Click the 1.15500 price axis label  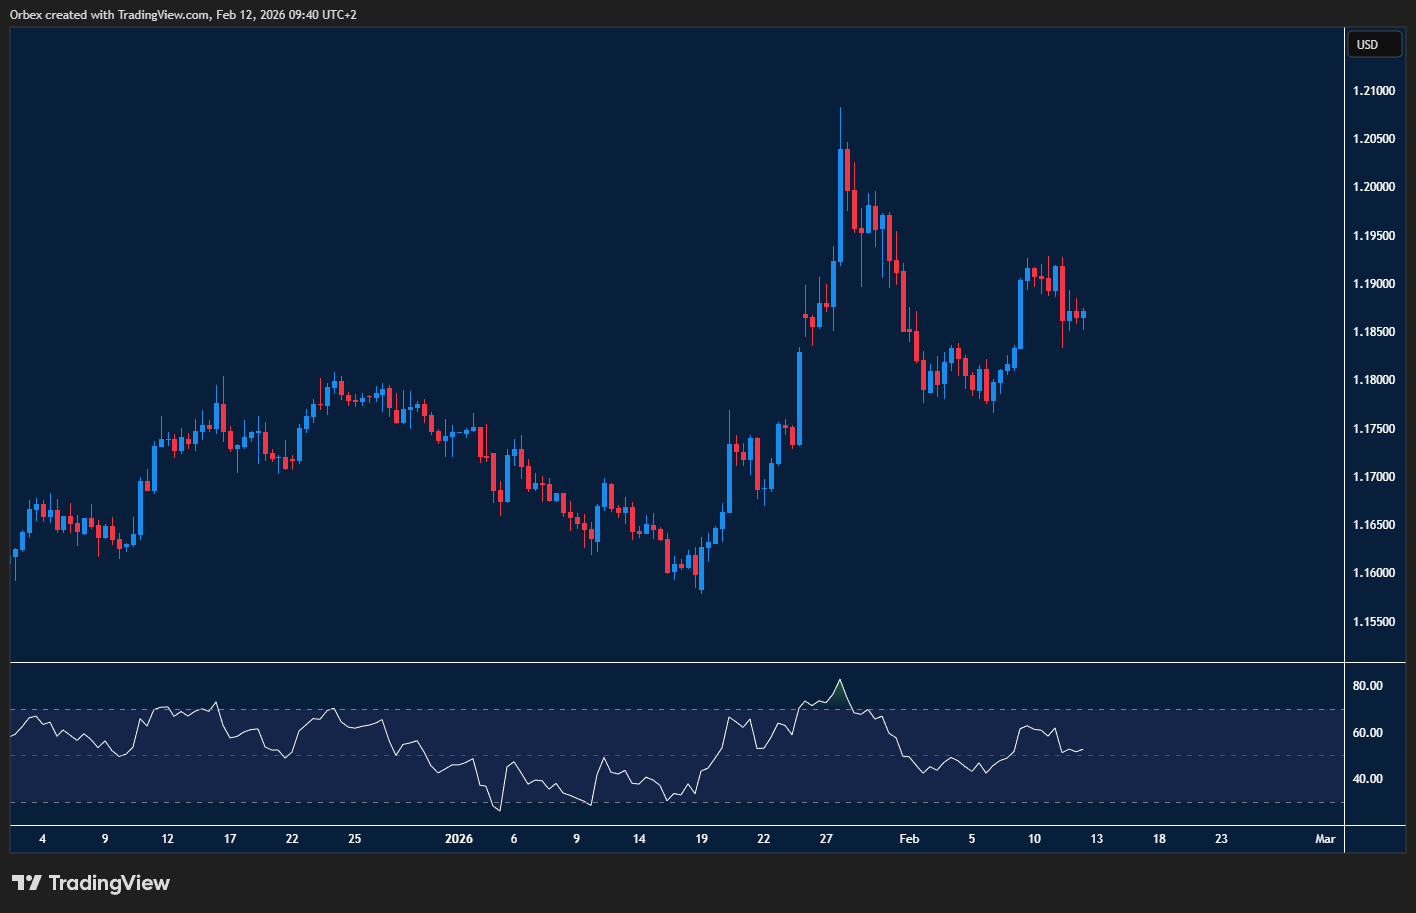[x=1373, y=622]
